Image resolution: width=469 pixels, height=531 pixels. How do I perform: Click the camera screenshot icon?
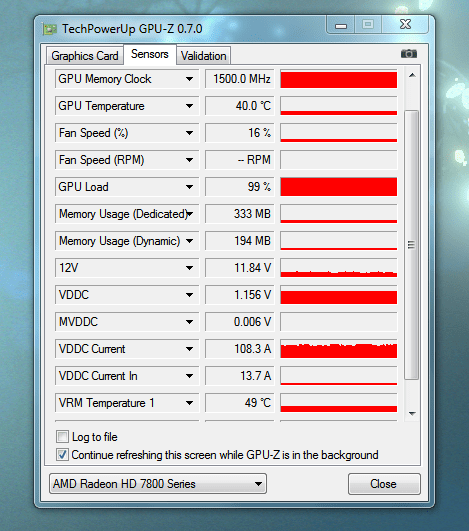pos(409,54)
